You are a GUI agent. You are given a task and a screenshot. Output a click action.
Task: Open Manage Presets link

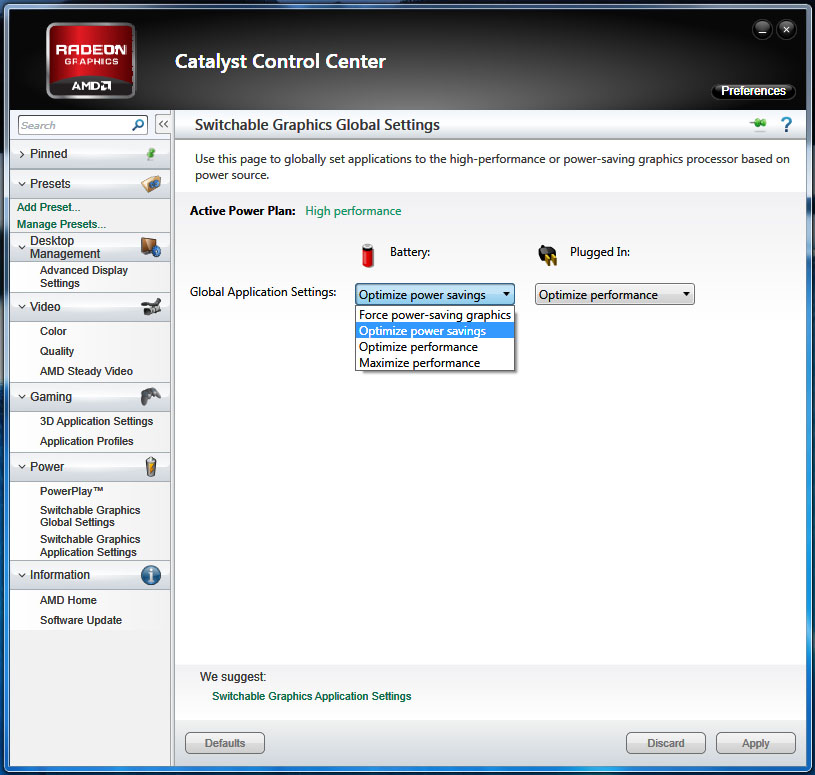tap(61, 224)
